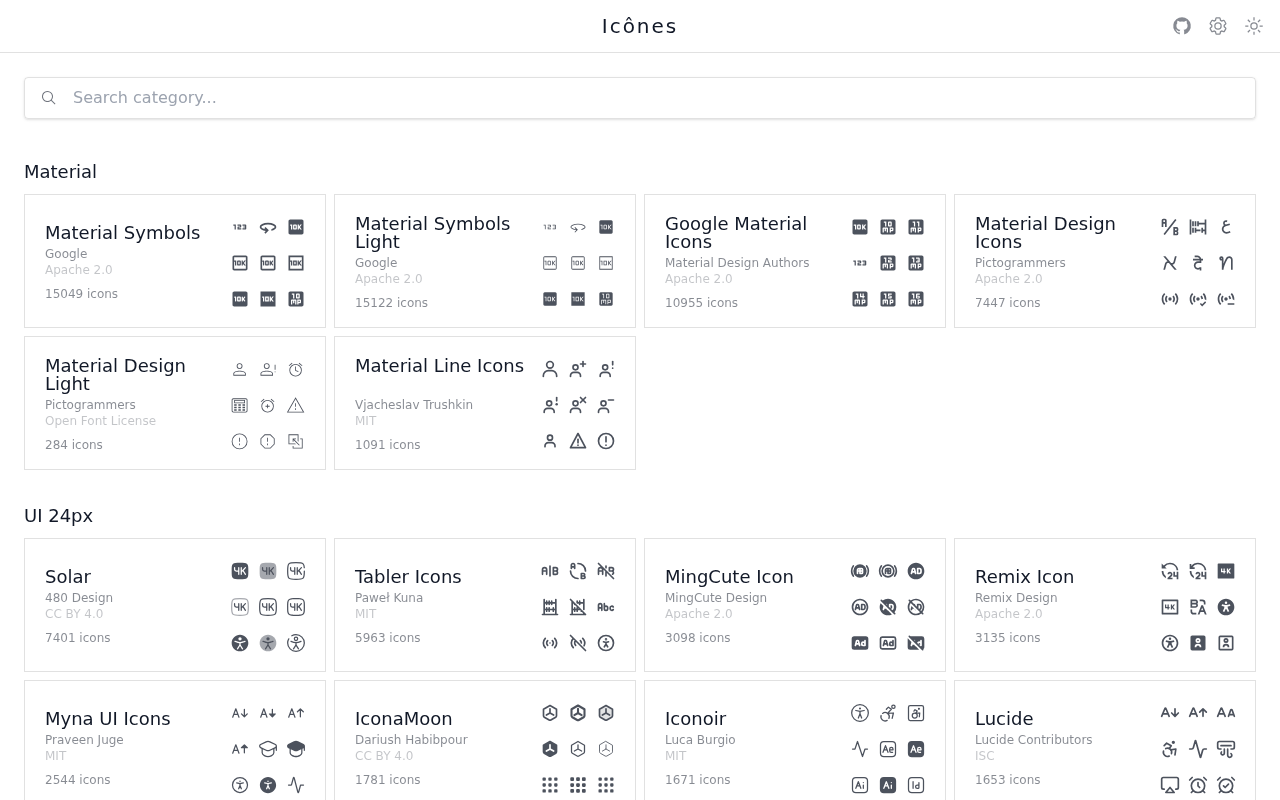This screenshot has height=800, width=1280.
Task: Open the Remix Icon set
Action: click(1024, 576)
